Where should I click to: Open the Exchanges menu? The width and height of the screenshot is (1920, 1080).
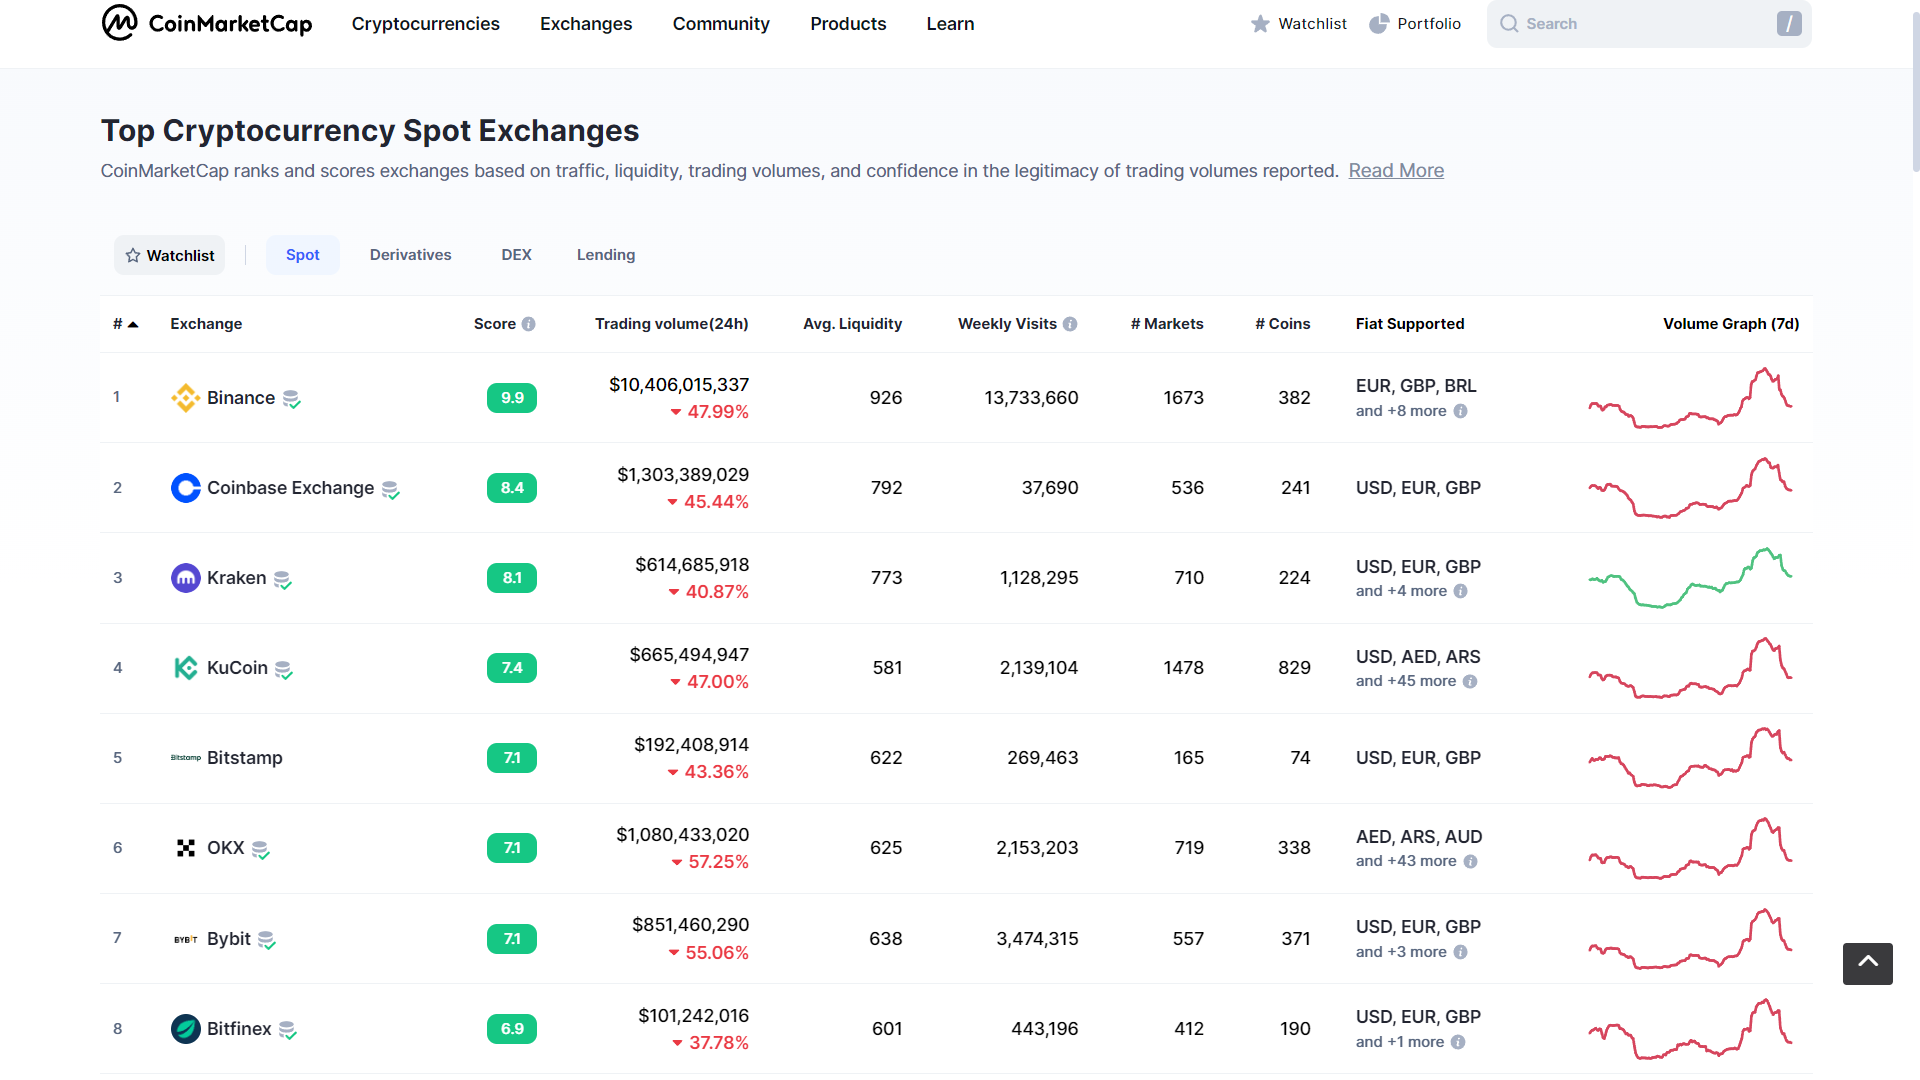tap(586, 24)
